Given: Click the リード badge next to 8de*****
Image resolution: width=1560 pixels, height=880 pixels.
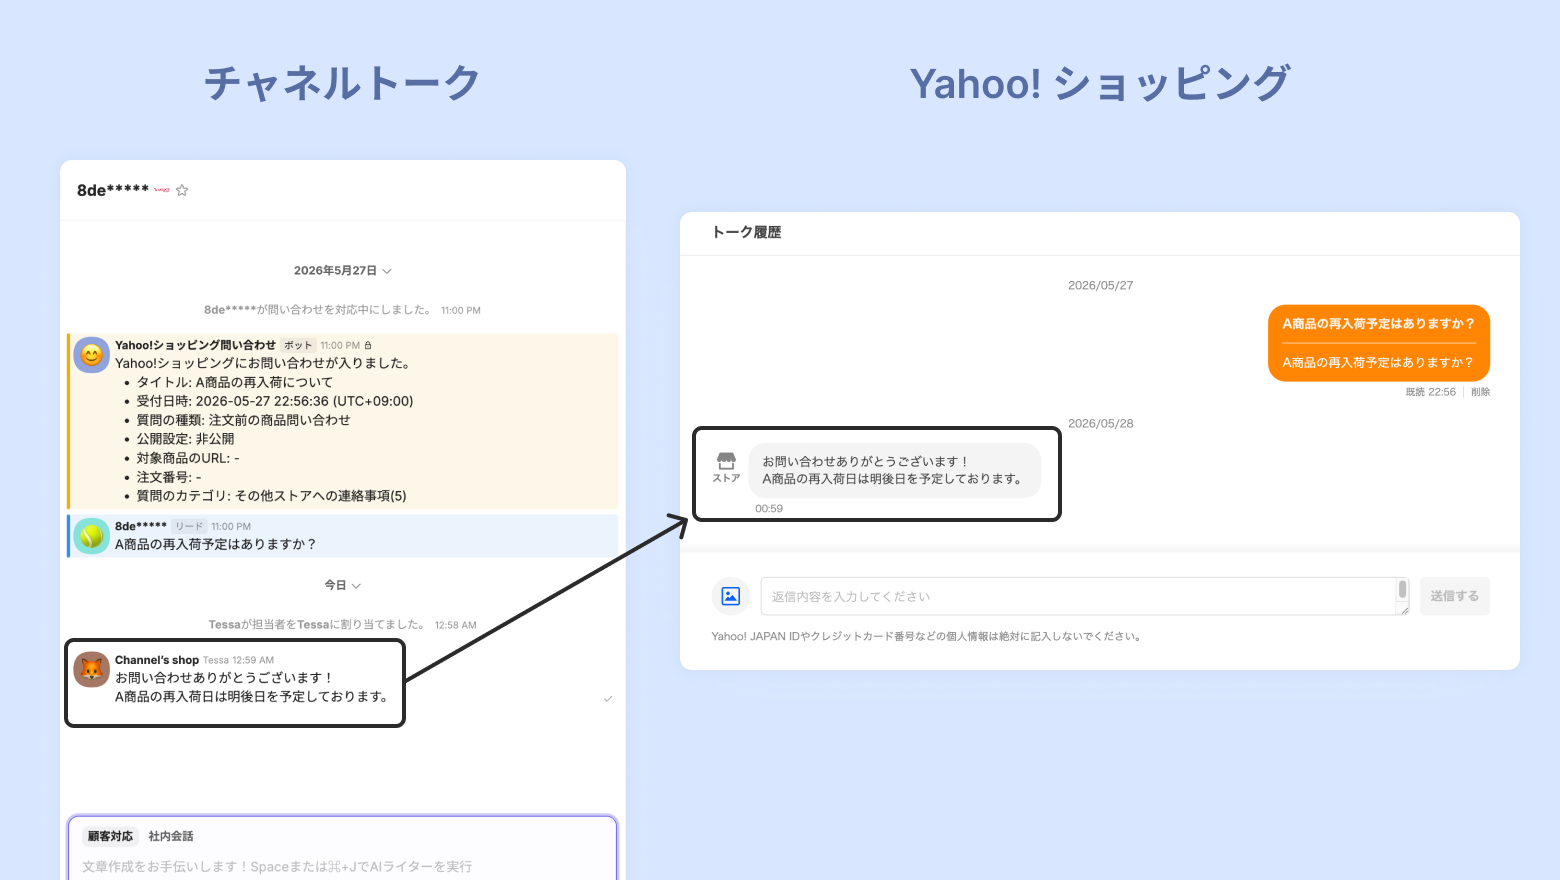Looking at the screenshot, I should tap(189, 526).
